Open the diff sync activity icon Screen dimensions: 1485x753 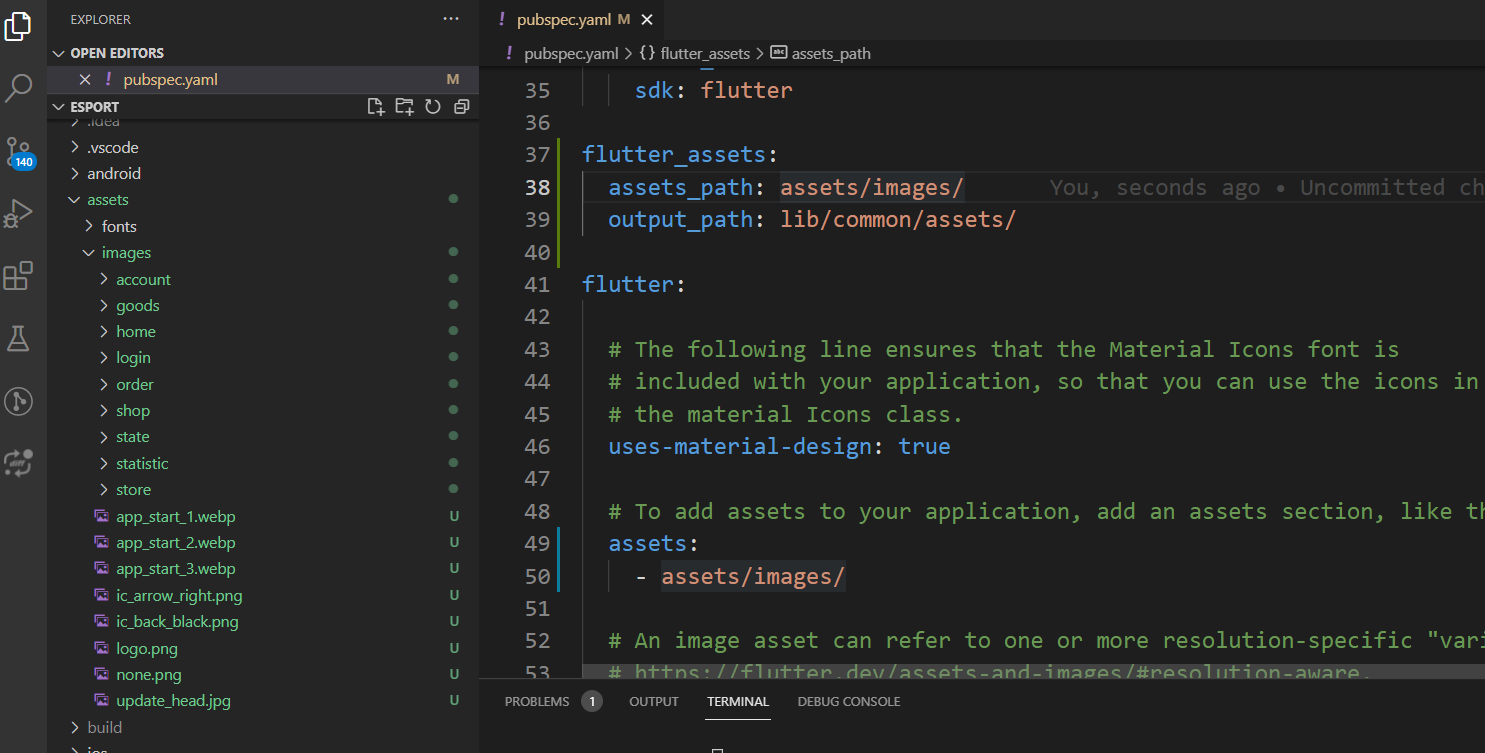click(x=18, y=463)
